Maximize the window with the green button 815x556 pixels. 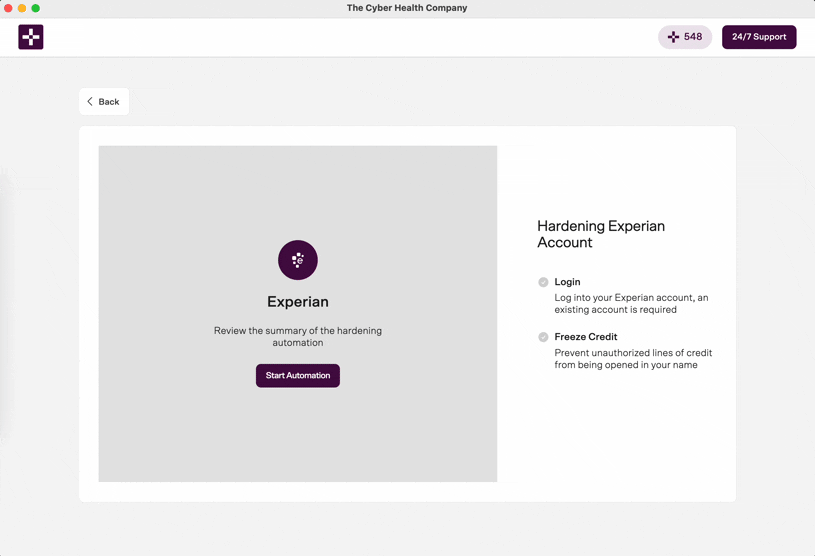click(35, 8)
